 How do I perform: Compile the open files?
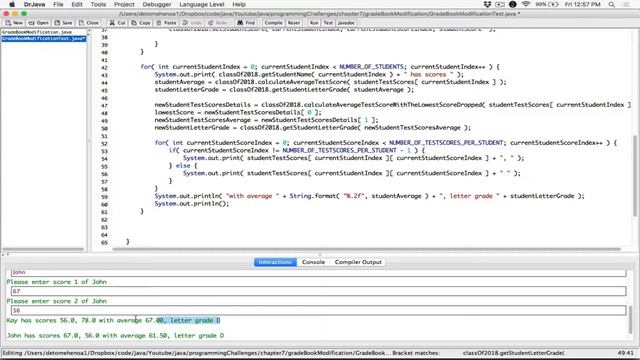[x=273, y=23]
